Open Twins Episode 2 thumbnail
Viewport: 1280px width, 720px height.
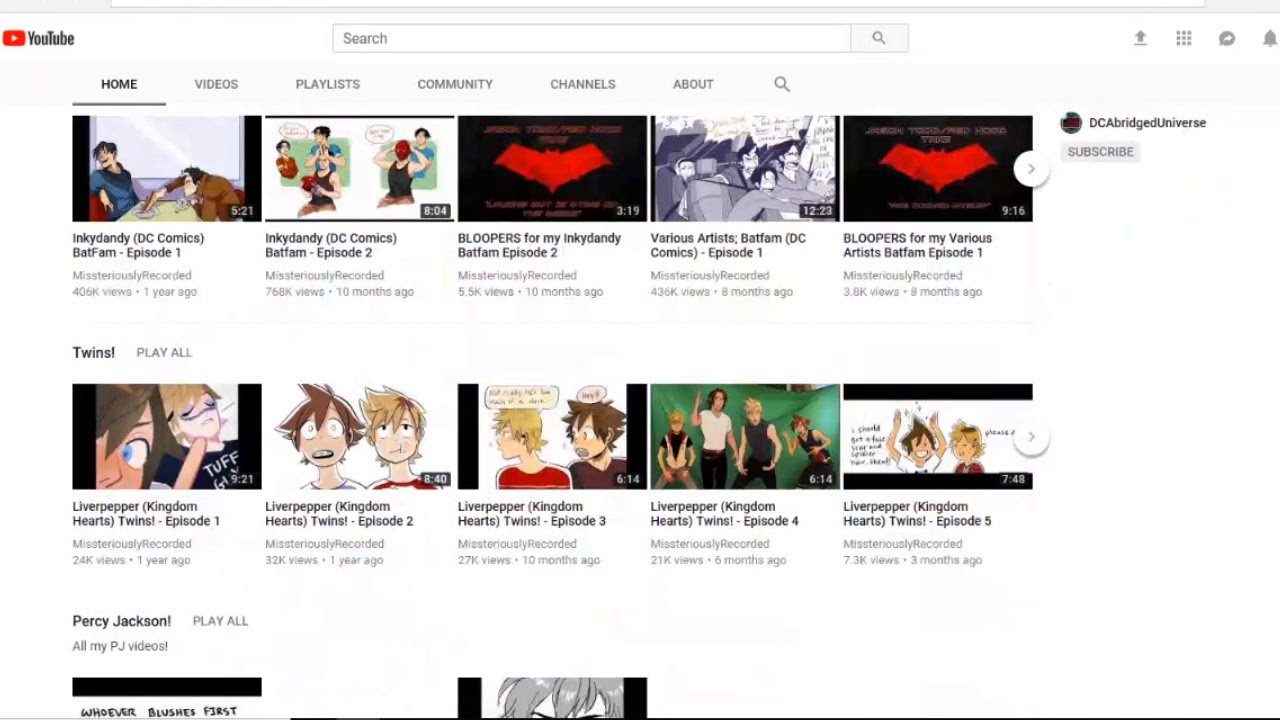point(359,437)
